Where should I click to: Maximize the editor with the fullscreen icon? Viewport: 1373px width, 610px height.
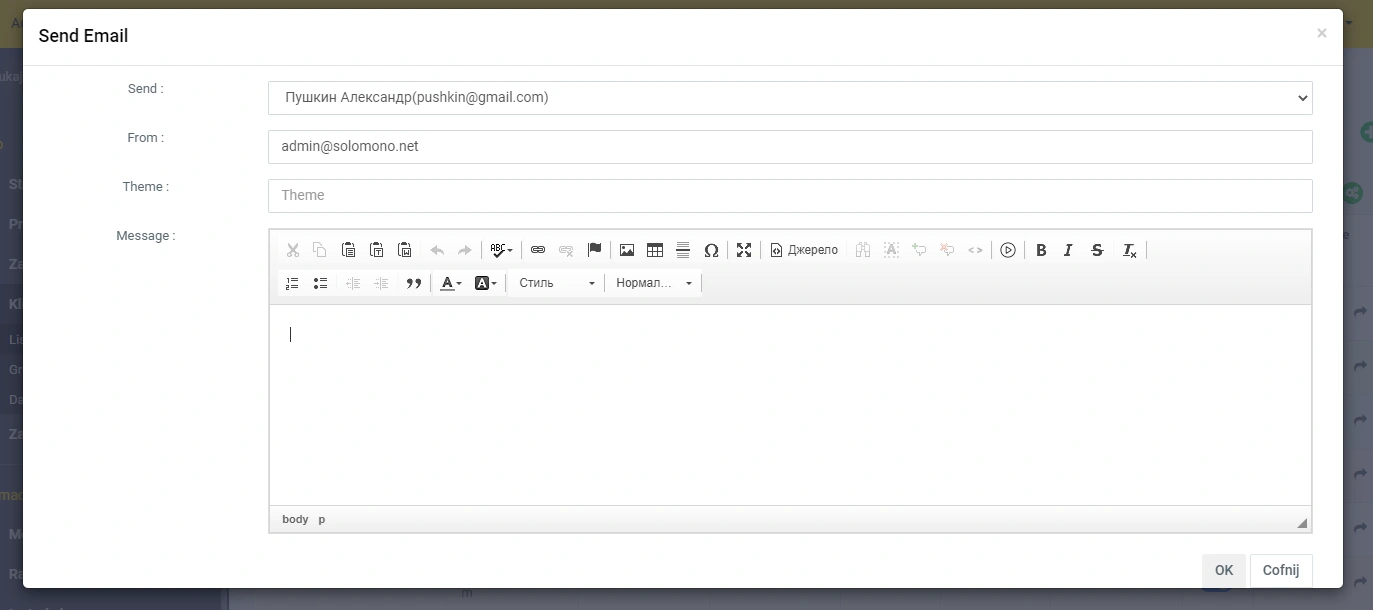(744, 250)
